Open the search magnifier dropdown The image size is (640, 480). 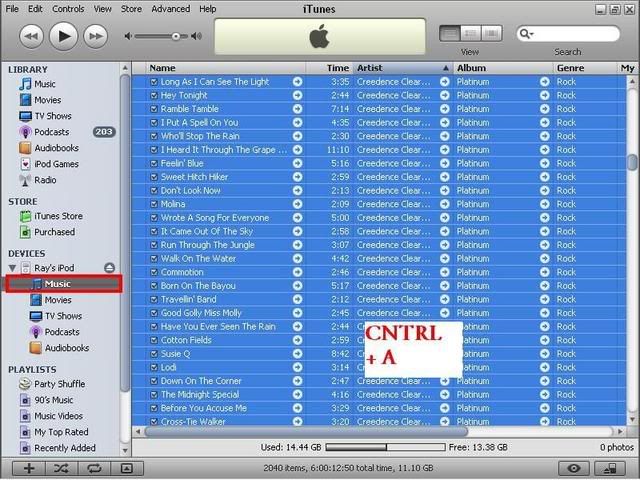(x=526, y=33)
